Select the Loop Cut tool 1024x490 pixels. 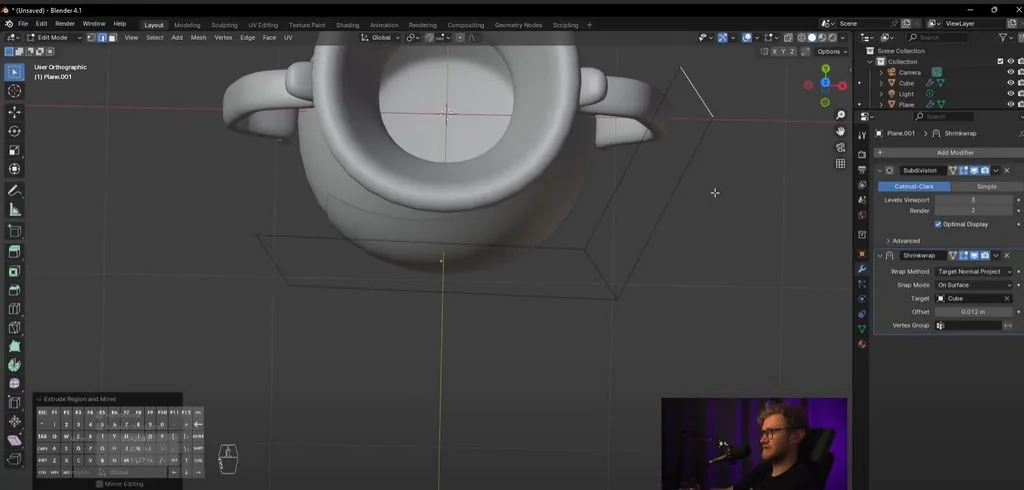click(x=14, y=309)
